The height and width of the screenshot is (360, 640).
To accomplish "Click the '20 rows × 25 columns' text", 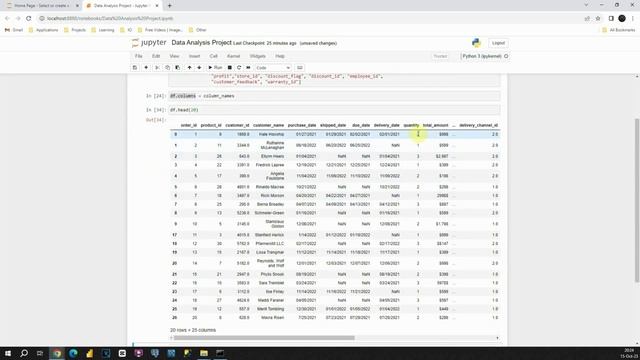I will click(x=193, y=330).
